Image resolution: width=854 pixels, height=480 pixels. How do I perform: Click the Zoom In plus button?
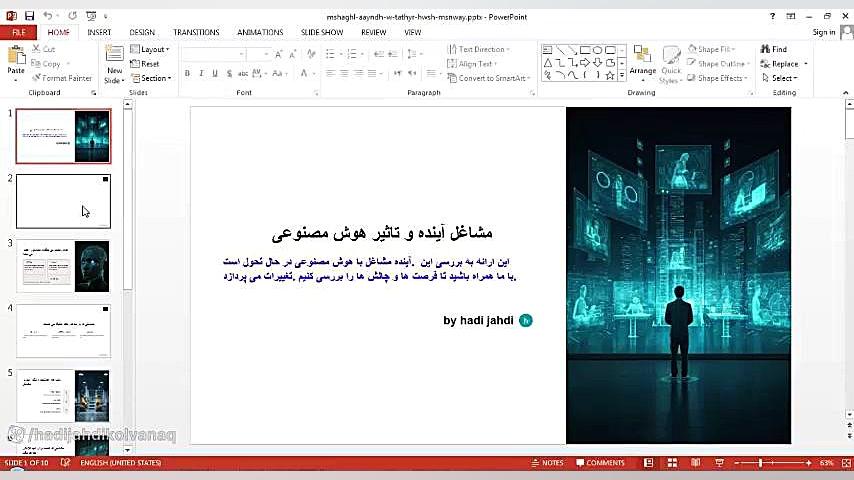click(808, 463)
